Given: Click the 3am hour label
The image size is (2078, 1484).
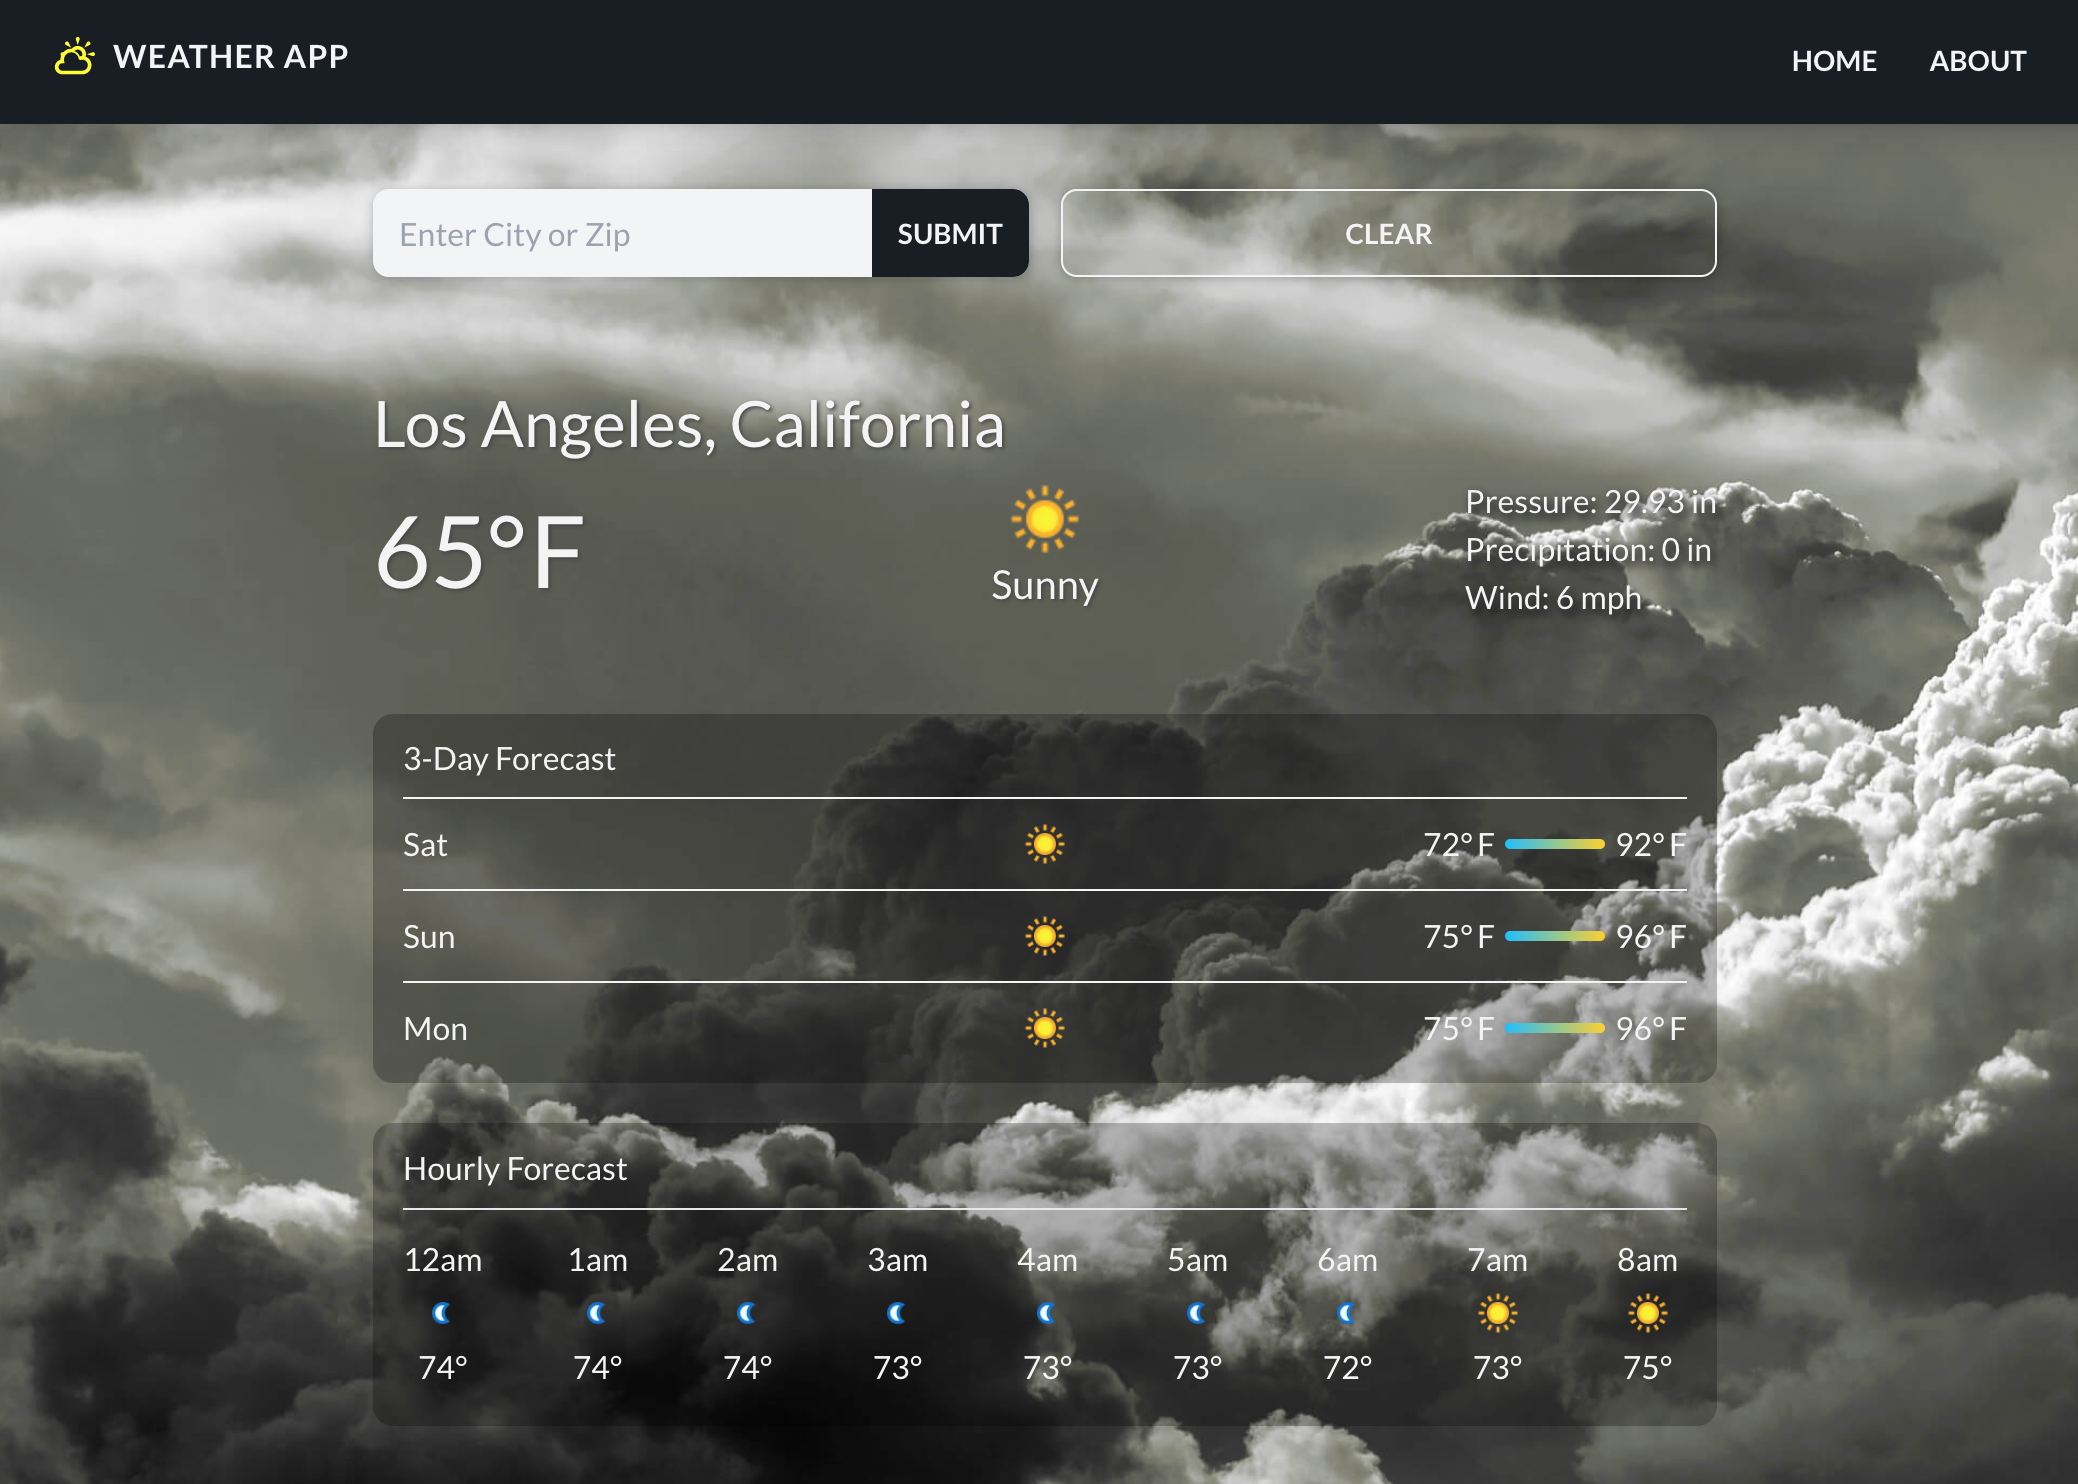Looking at the screenshot, I should click(x=897, y=1260).
